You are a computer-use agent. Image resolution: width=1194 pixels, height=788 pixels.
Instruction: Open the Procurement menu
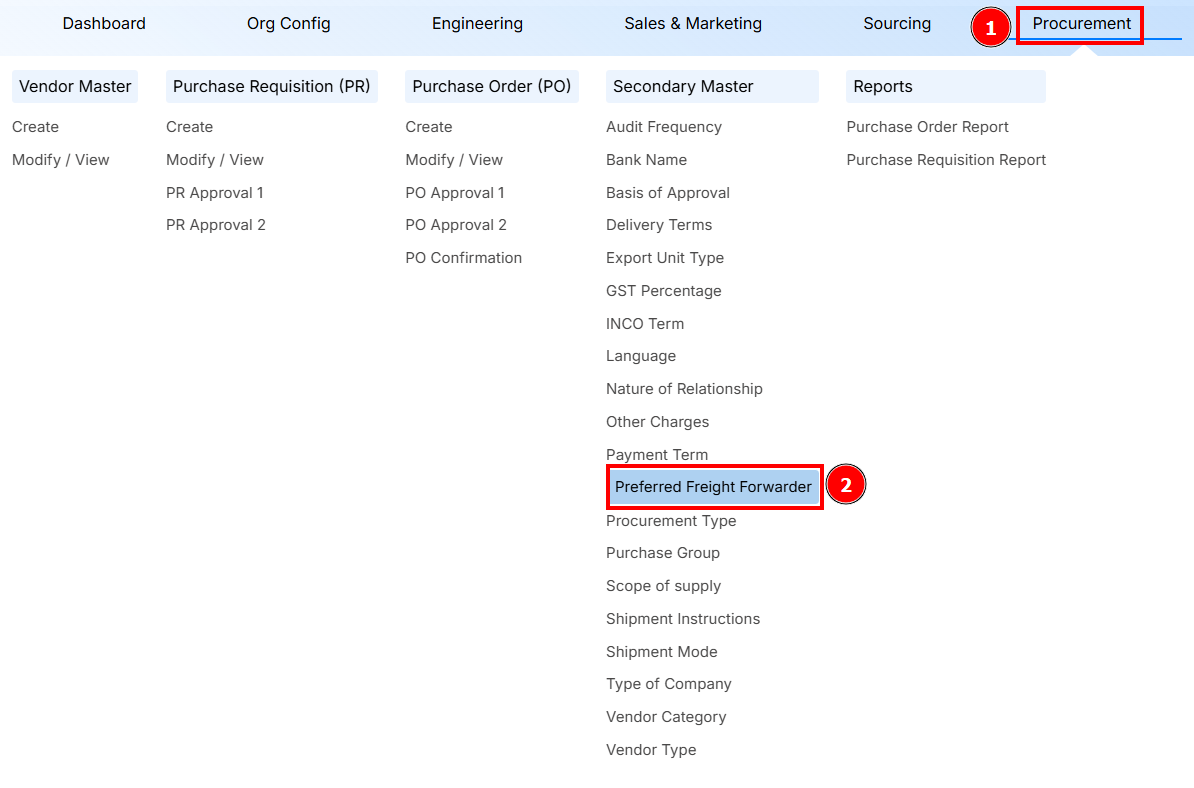(1079, 24)
